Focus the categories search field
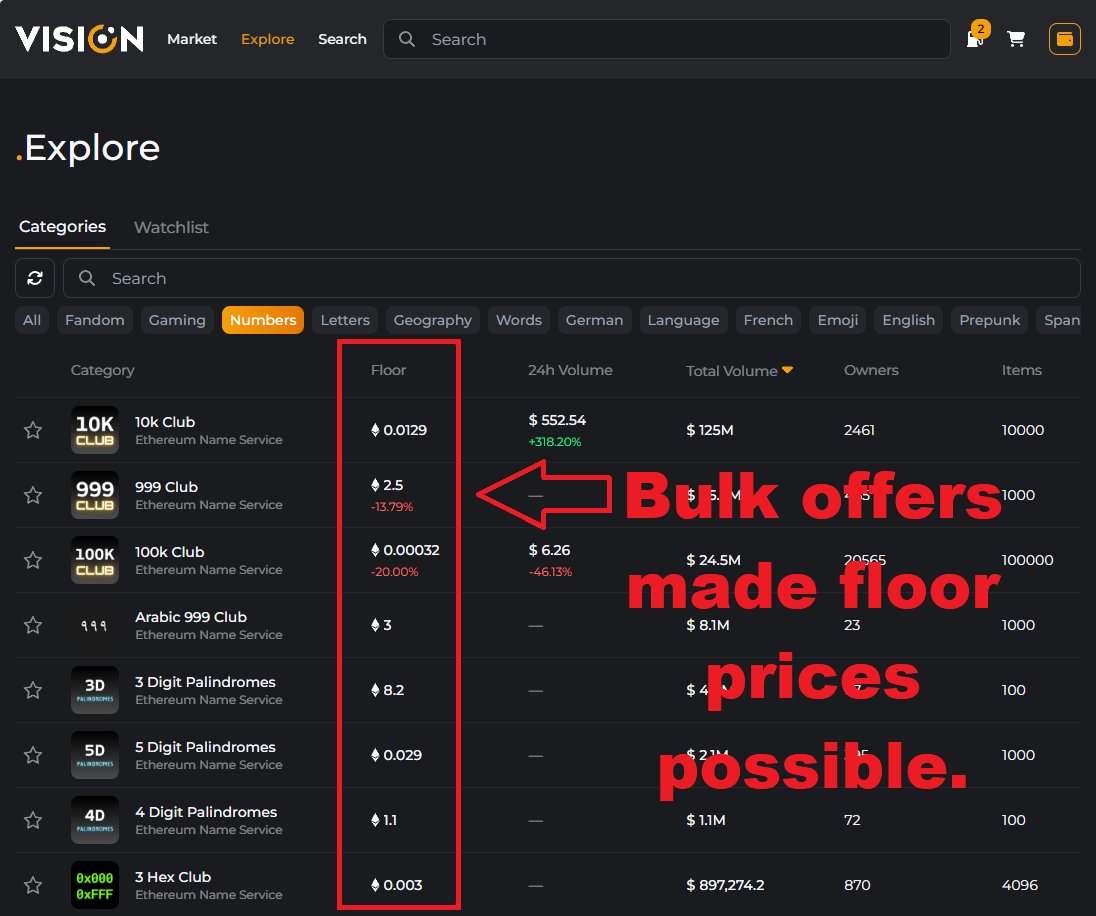The image size is (1096, 916). pyautogui.click(x=572, y=278)
